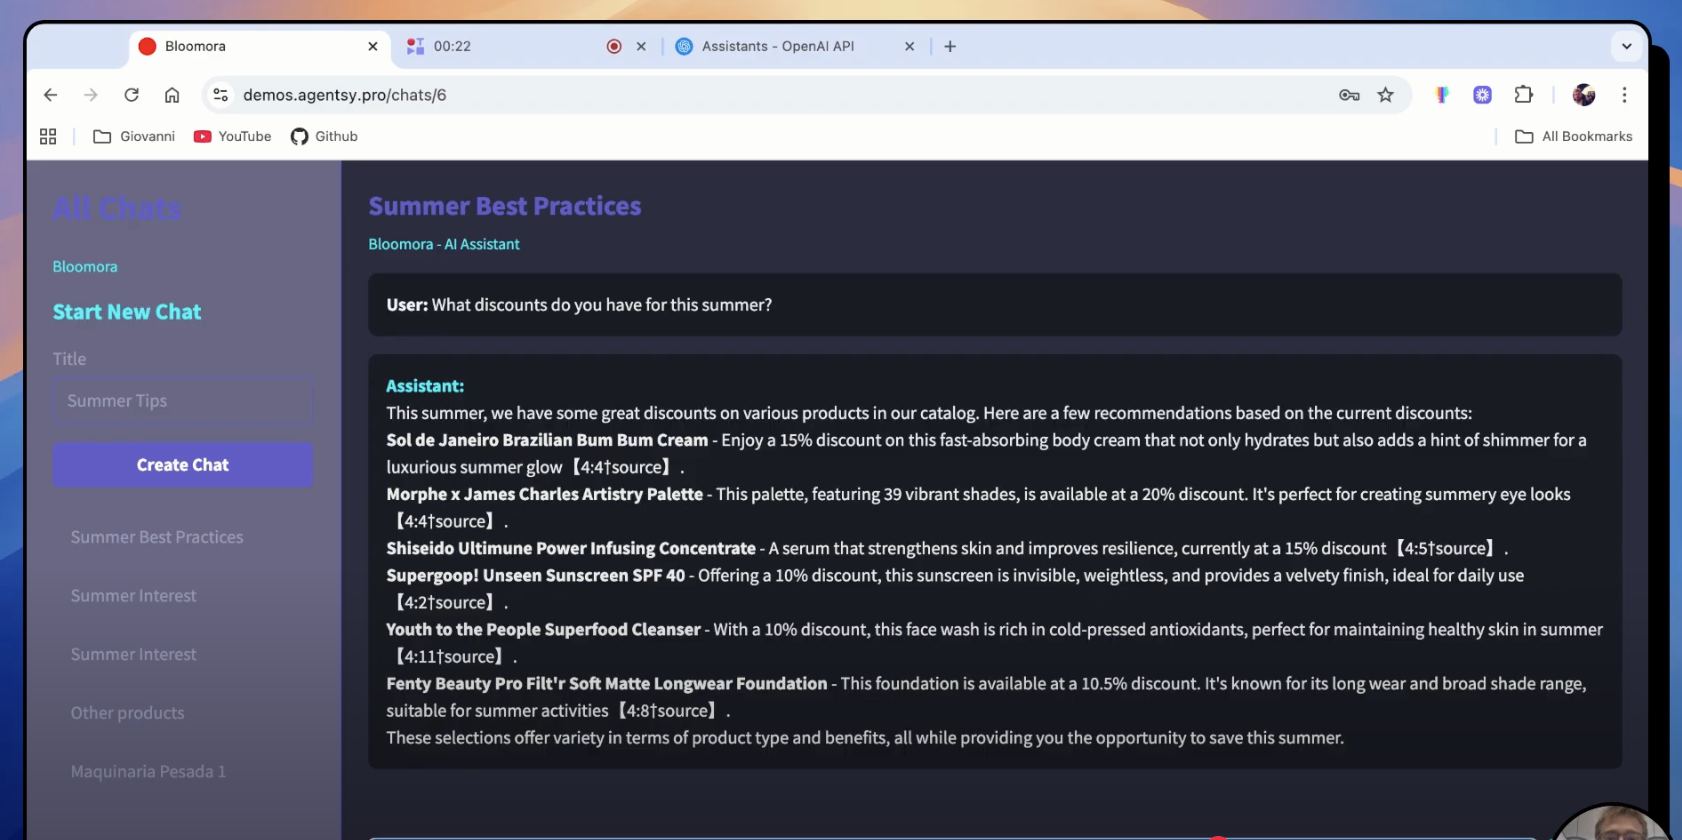The image size is (1682, 840).
Task: Click Morphe x James Charles Artistry Palette
Action: pos(545,494)
